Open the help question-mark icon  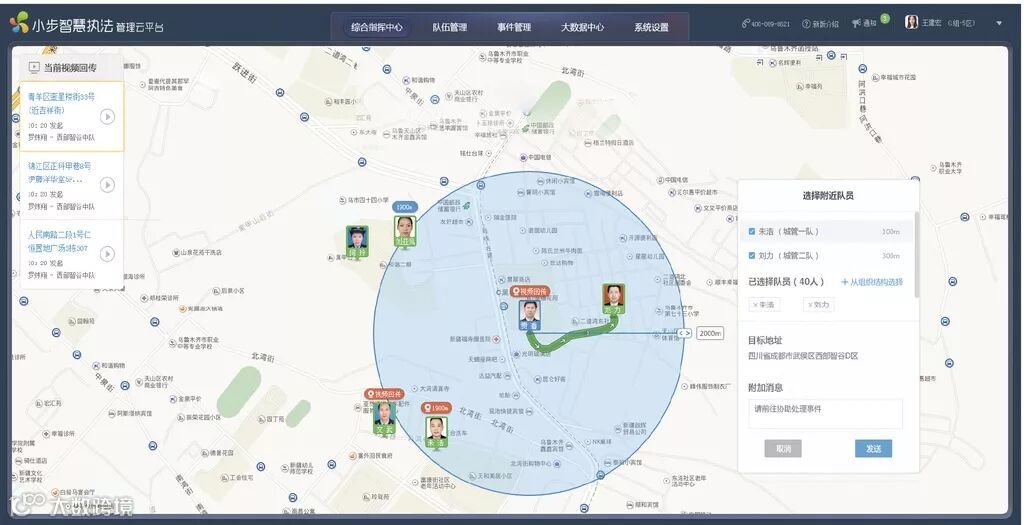click(806, 24)
